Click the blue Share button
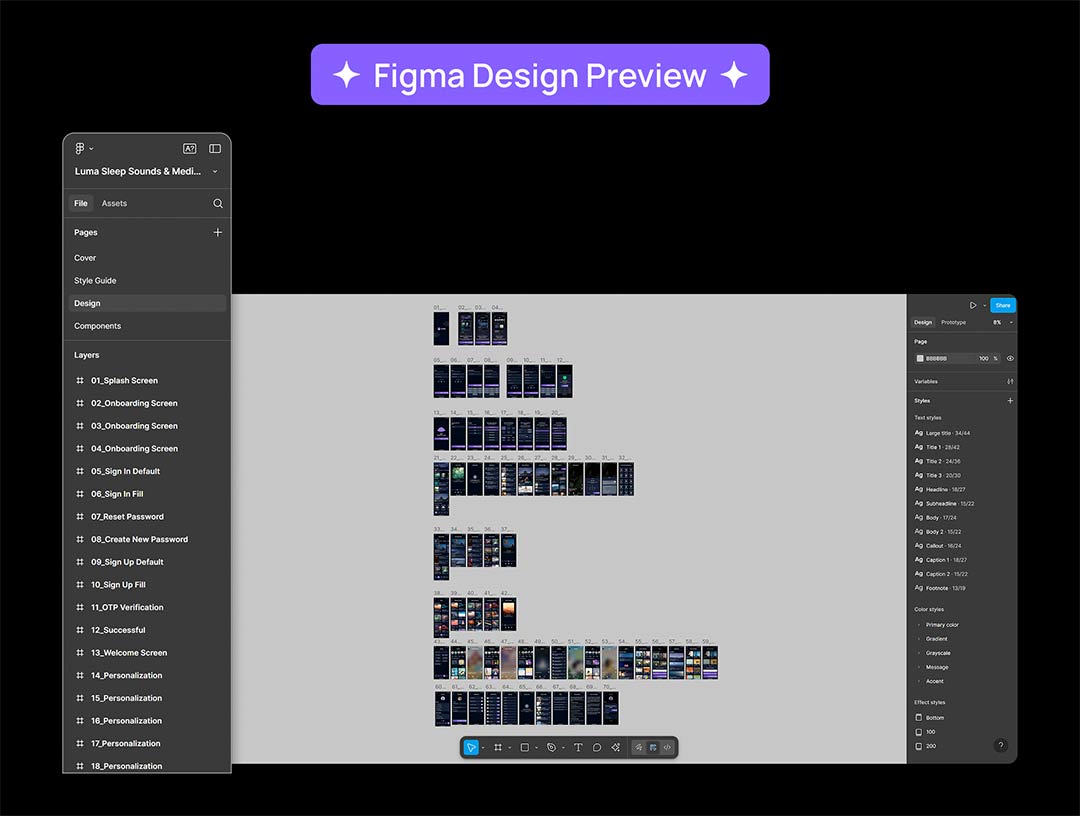This screenshot has height=816, width=1080. pyautogui.click(x=1002, y=305)
